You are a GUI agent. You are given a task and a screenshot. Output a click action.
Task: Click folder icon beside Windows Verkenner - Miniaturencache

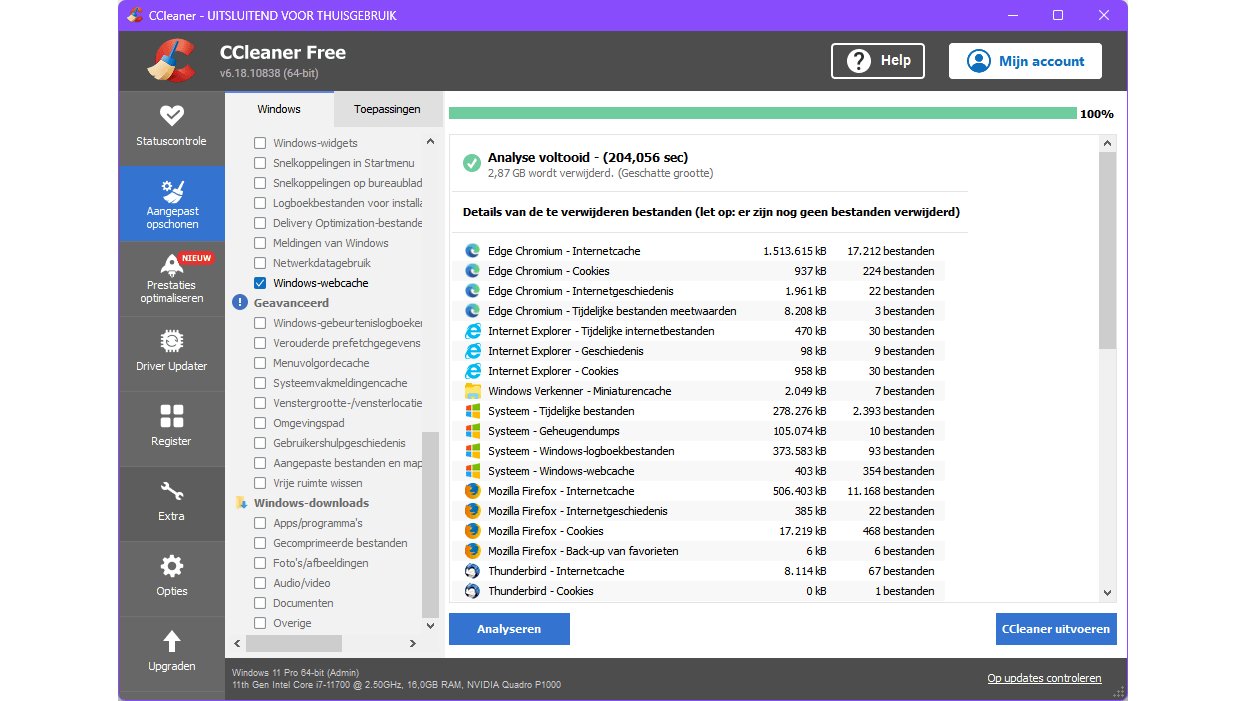point(473,391)
